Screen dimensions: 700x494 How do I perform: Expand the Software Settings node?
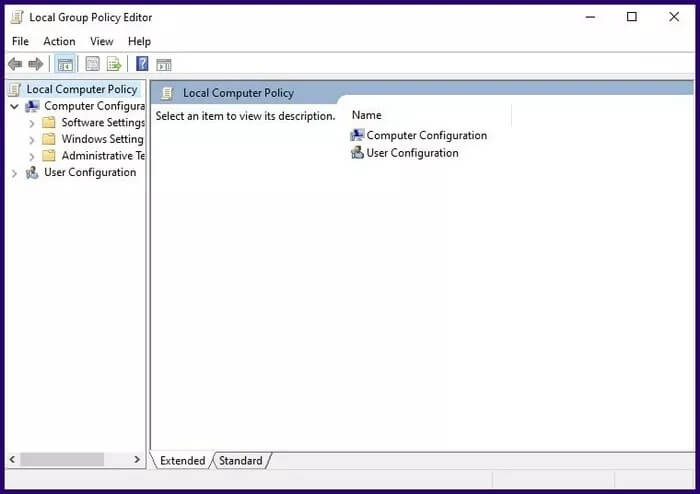31,123
